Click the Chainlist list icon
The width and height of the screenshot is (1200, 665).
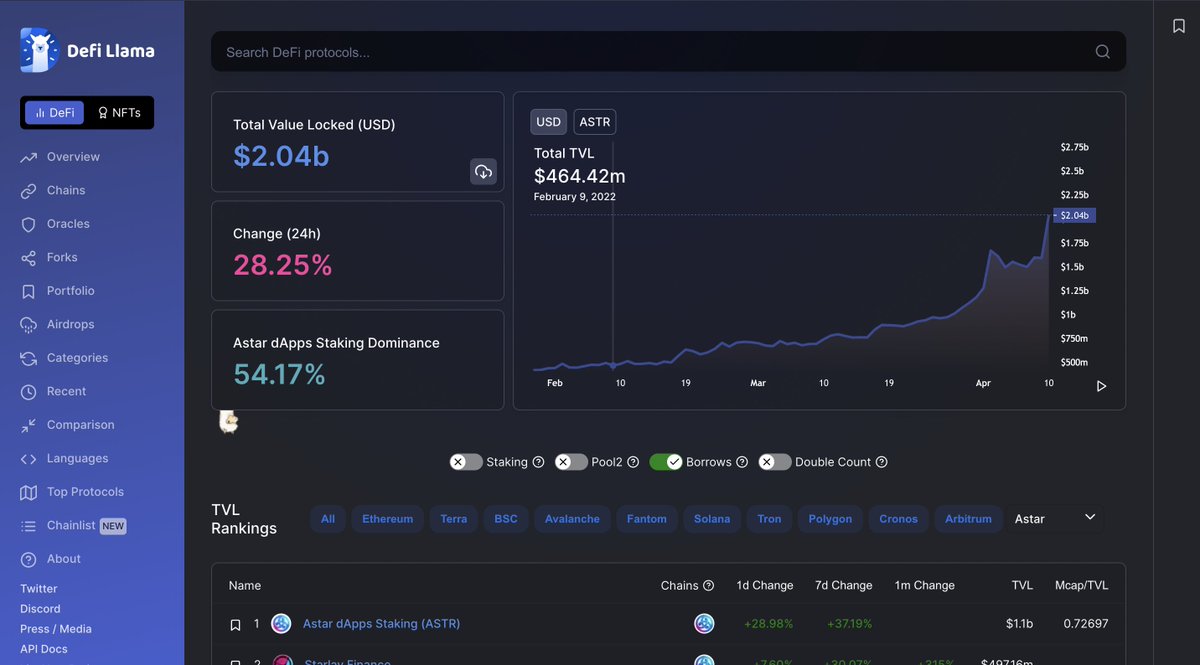coord(28,526)
